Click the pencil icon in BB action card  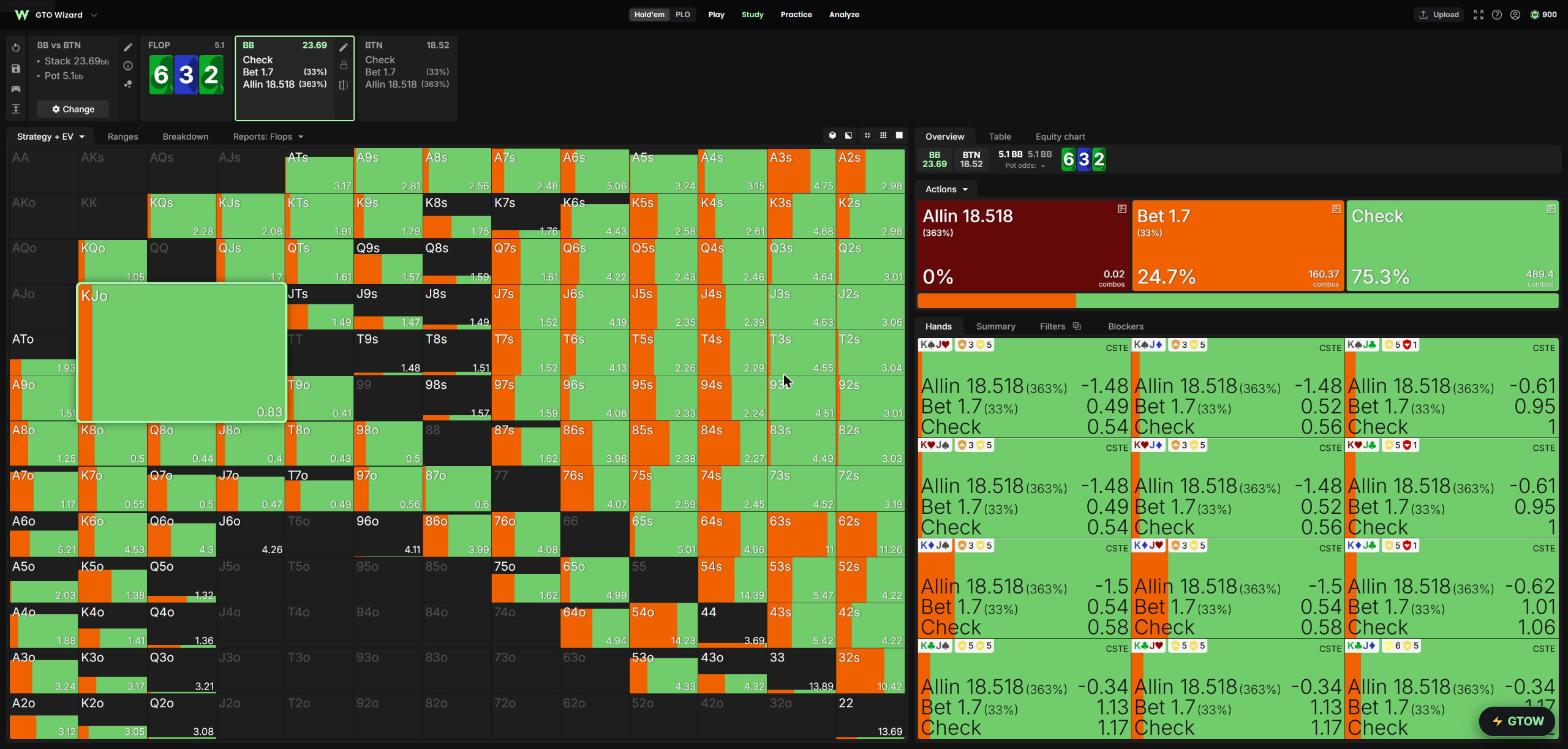(343, 47)
